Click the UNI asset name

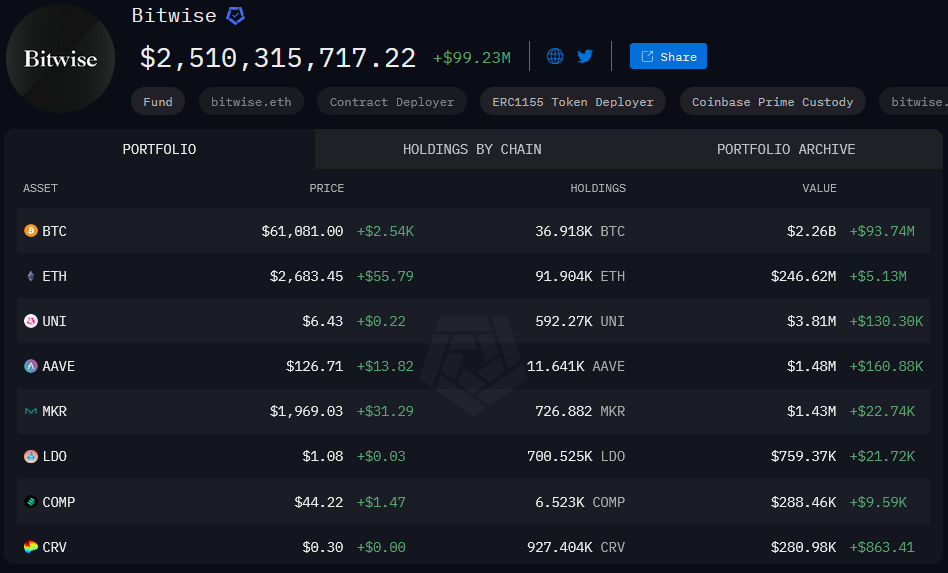54,321
